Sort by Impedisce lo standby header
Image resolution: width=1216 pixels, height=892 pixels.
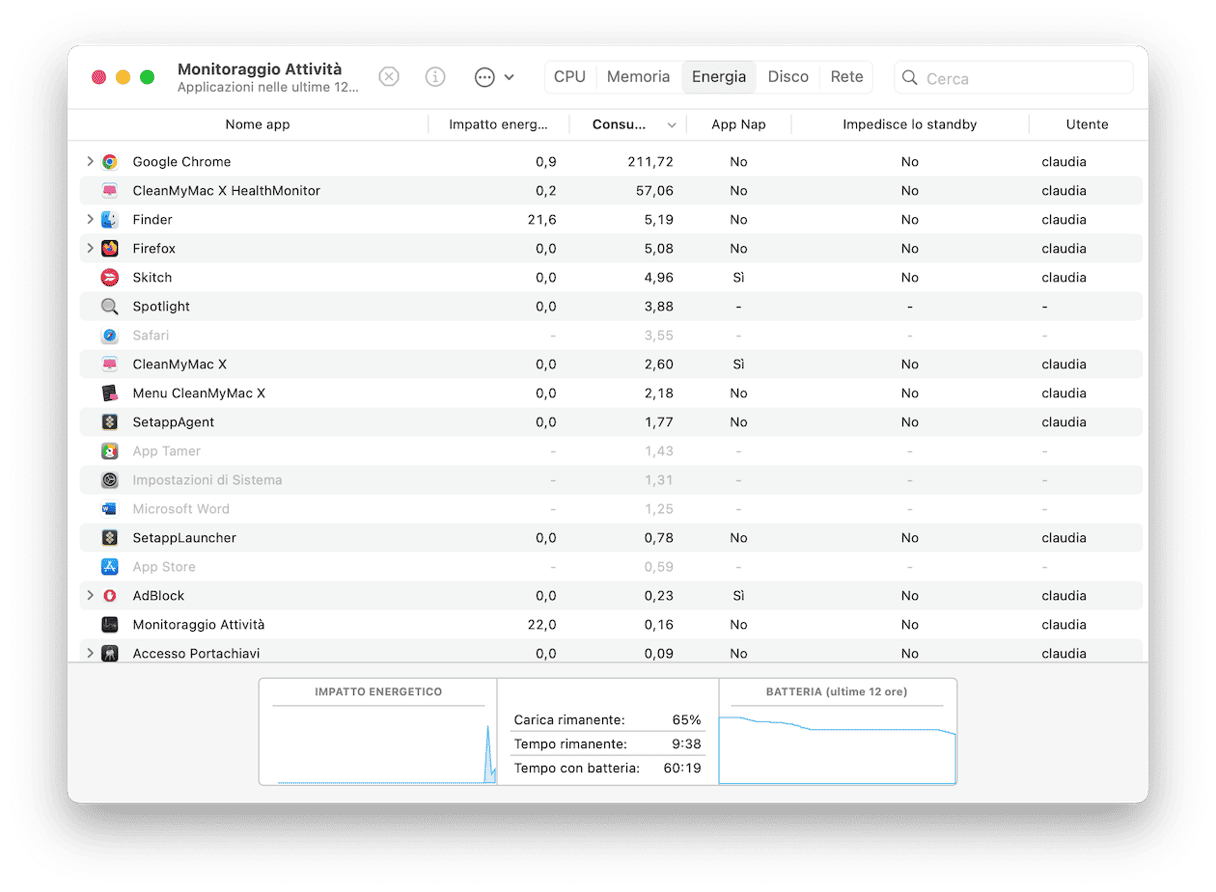point(910,125)
